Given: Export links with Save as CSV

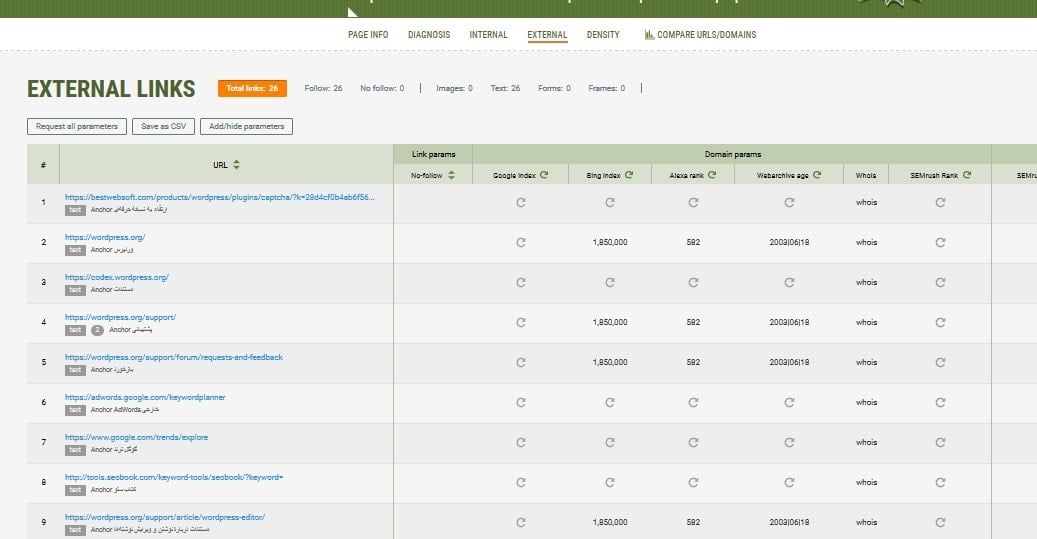Looking at the screenshot, I should pos(163,126).
